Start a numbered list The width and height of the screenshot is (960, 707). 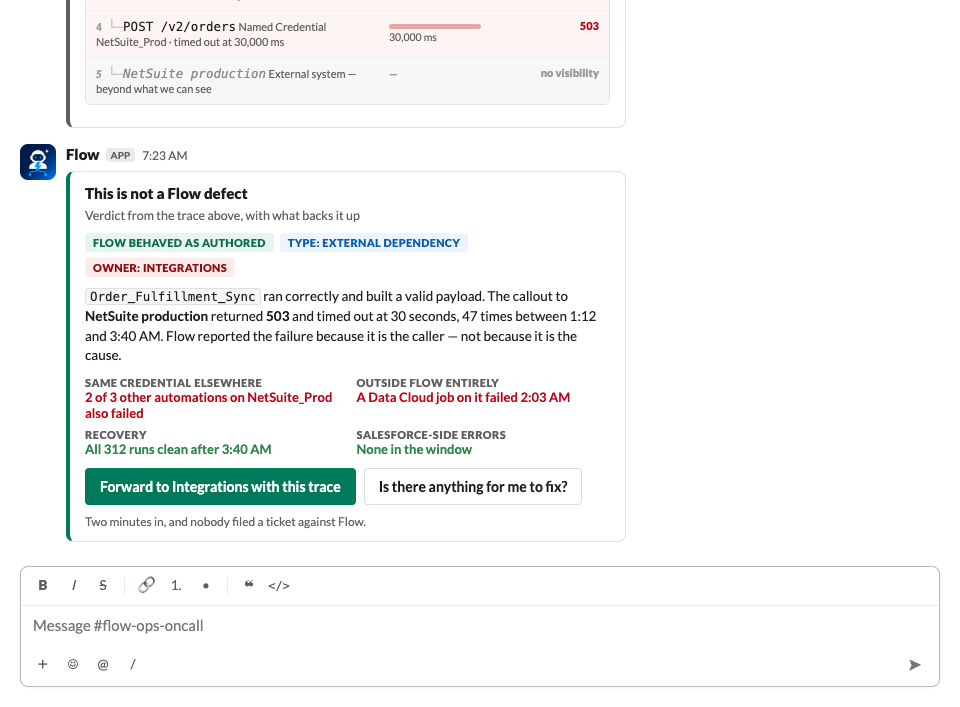(x=176, y=585)
